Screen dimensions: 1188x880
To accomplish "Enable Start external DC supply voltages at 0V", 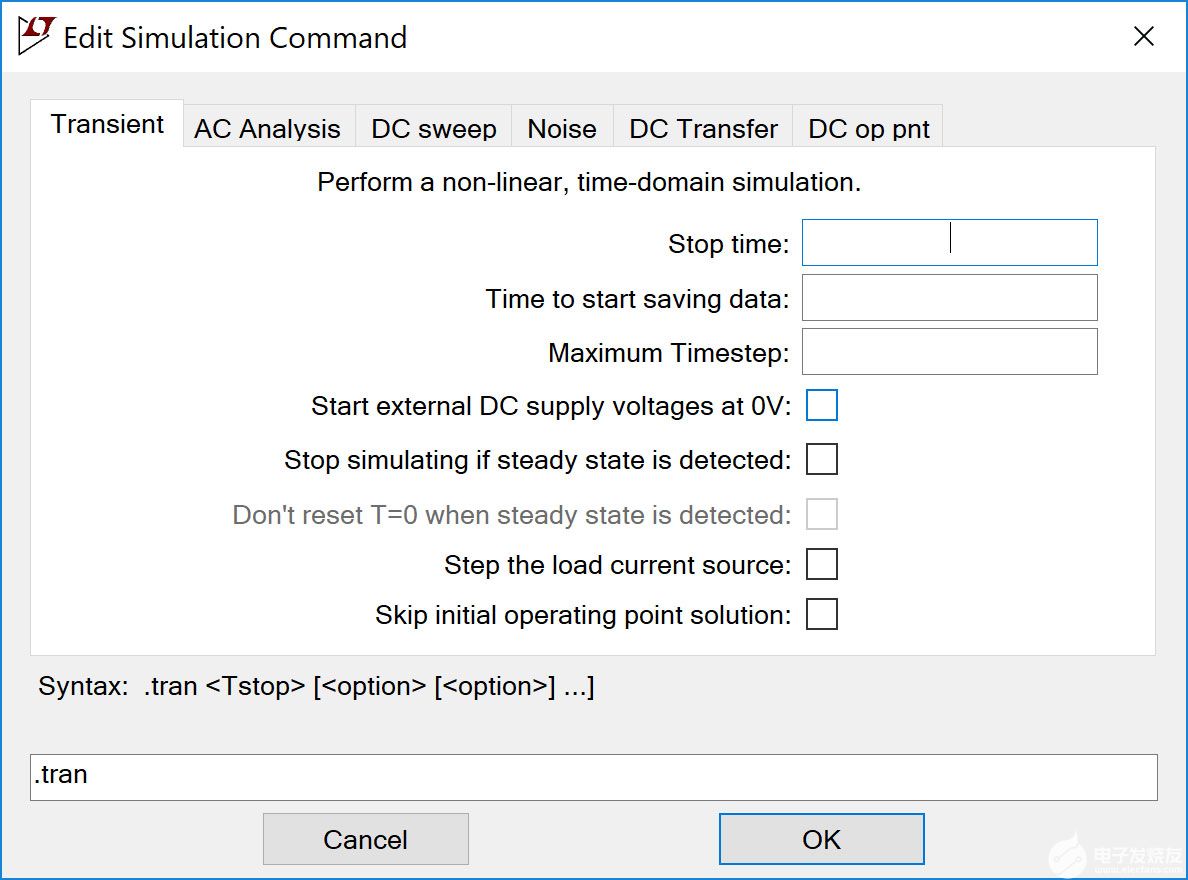I will click(821, 406).
